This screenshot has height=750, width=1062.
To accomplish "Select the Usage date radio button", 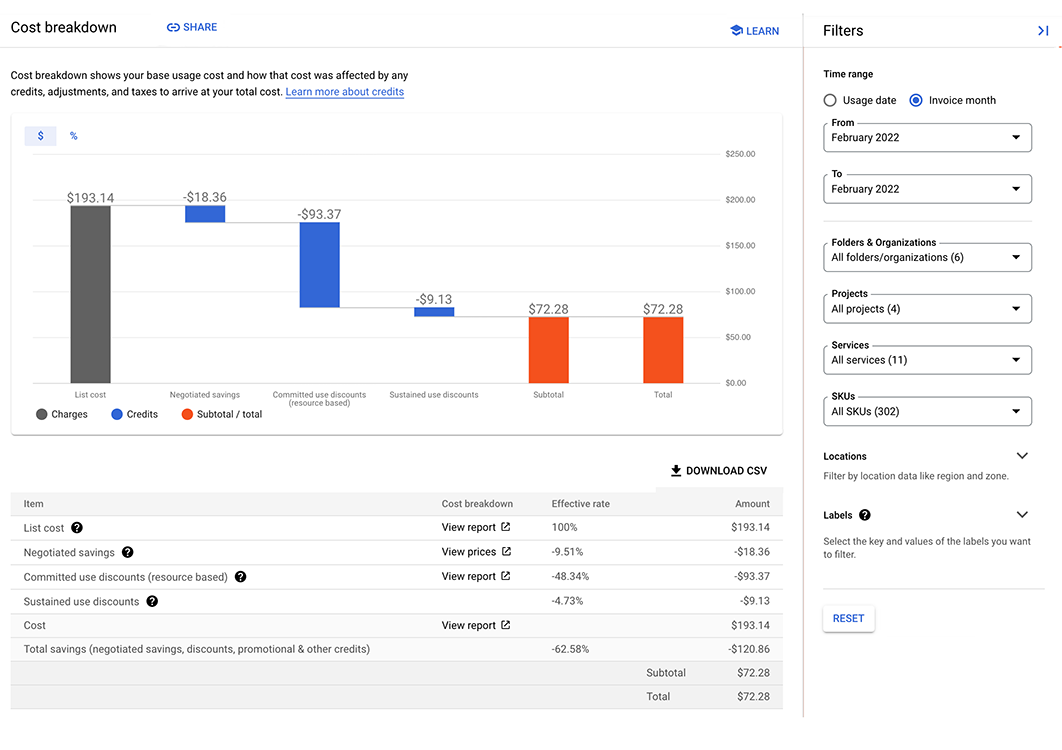I will [x=830, y=100].
